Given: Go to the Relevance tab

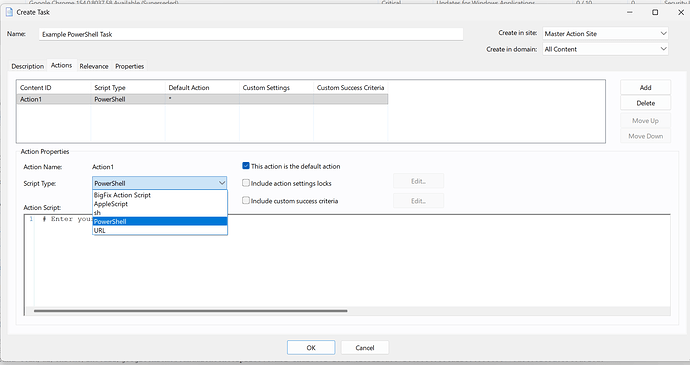Looking at the screenshot, I should 94,66.
